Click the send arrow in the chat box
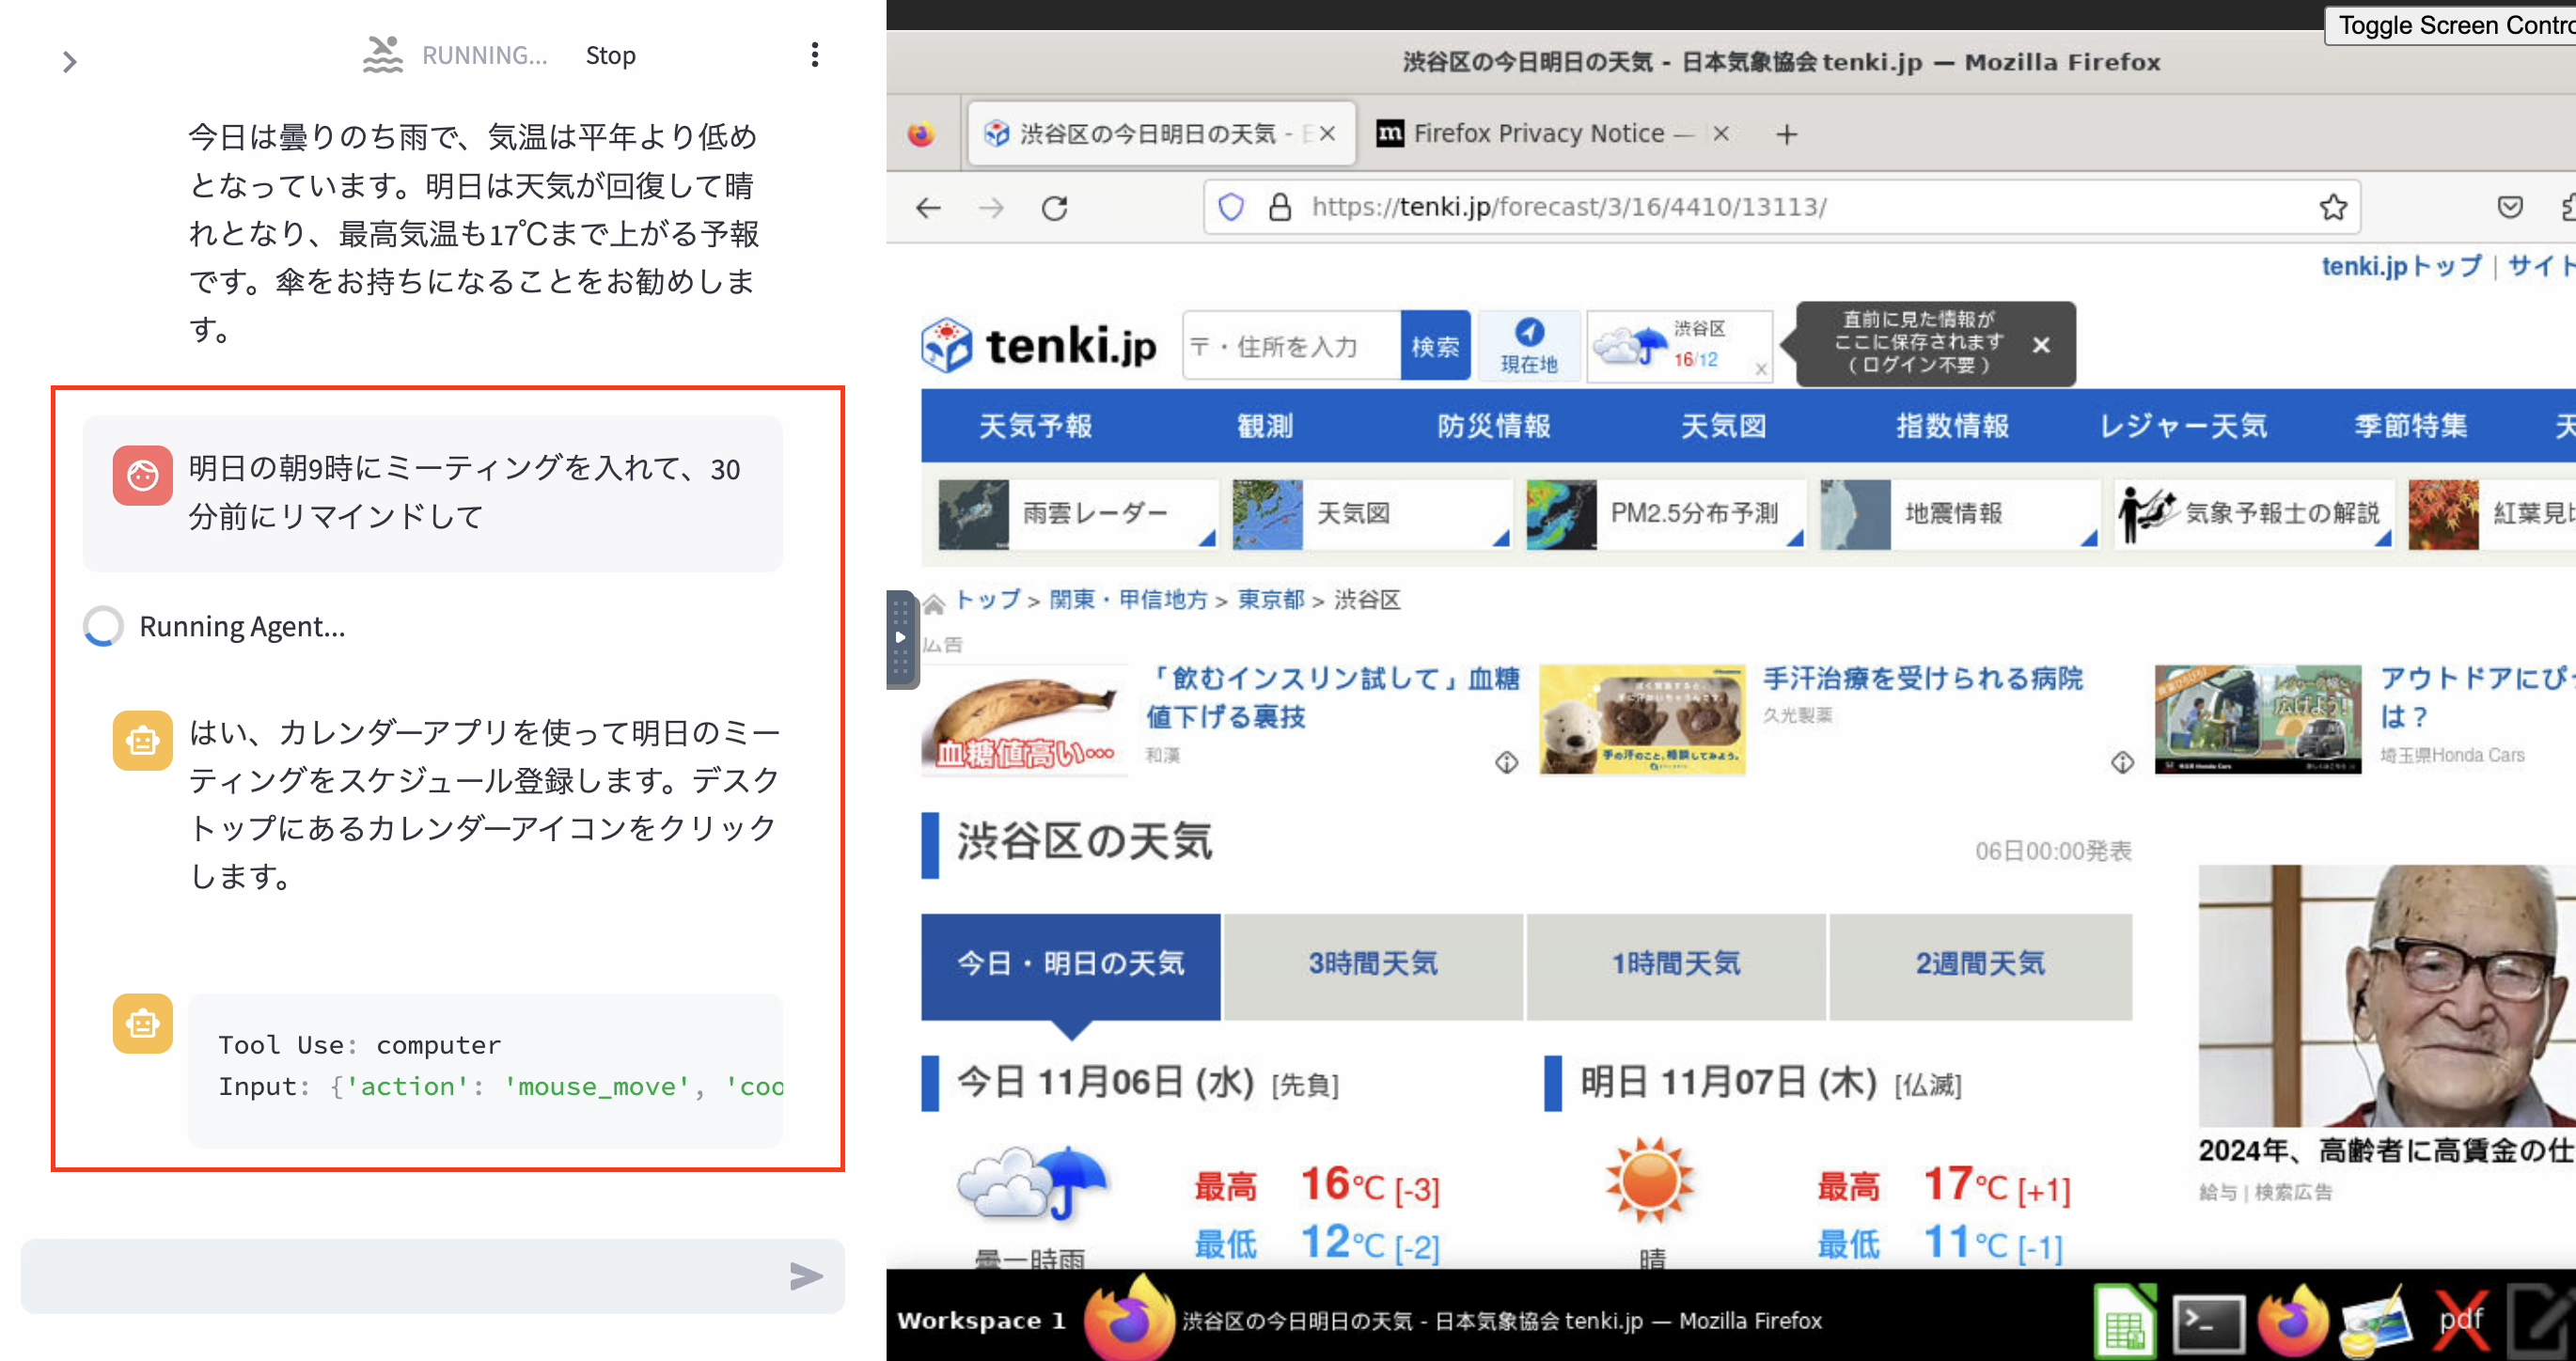This screenshot has height=1361, width=2576. [x=805, y=1276]
